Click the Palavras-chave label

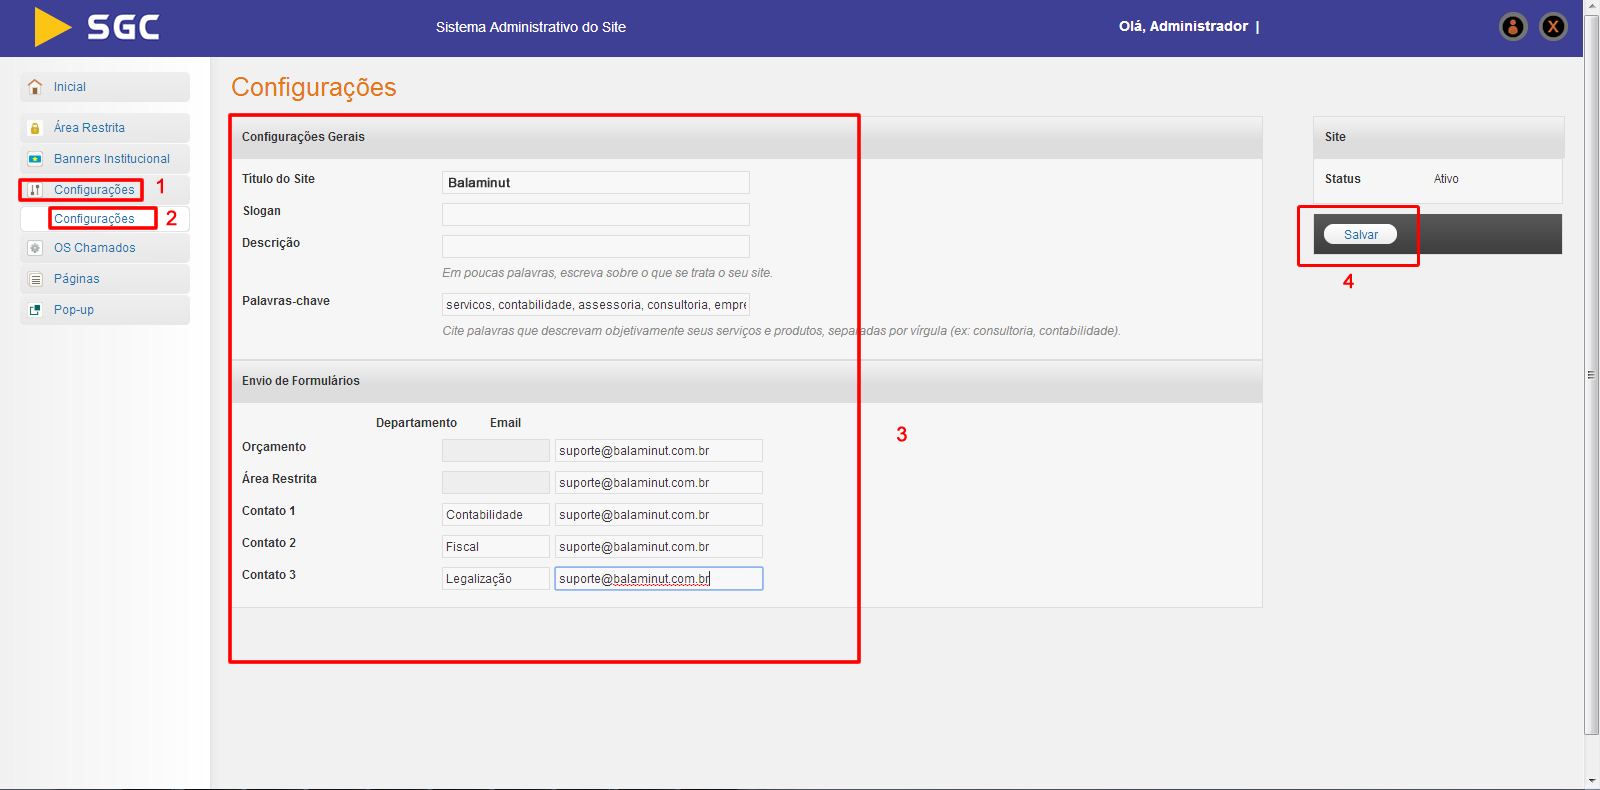coord(286,301)
